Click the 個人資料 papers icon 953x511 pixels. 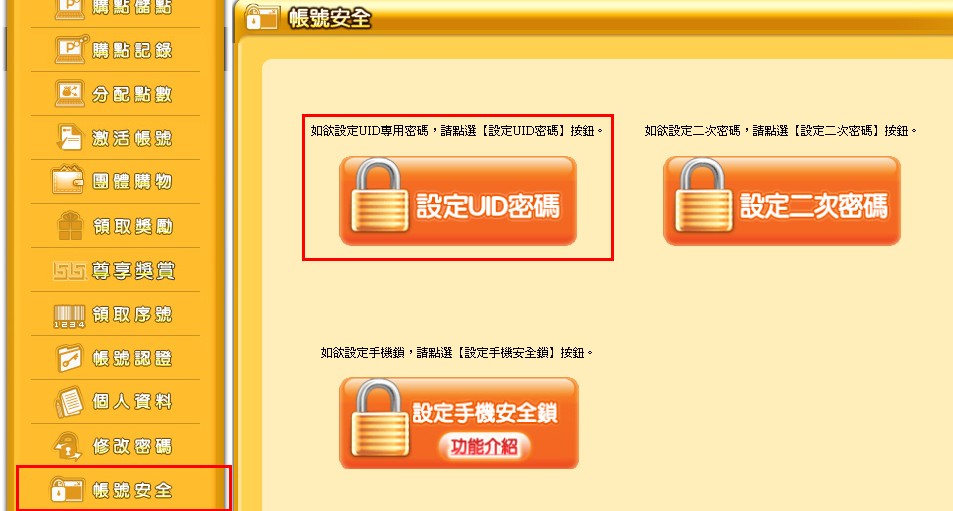point(69,402)
